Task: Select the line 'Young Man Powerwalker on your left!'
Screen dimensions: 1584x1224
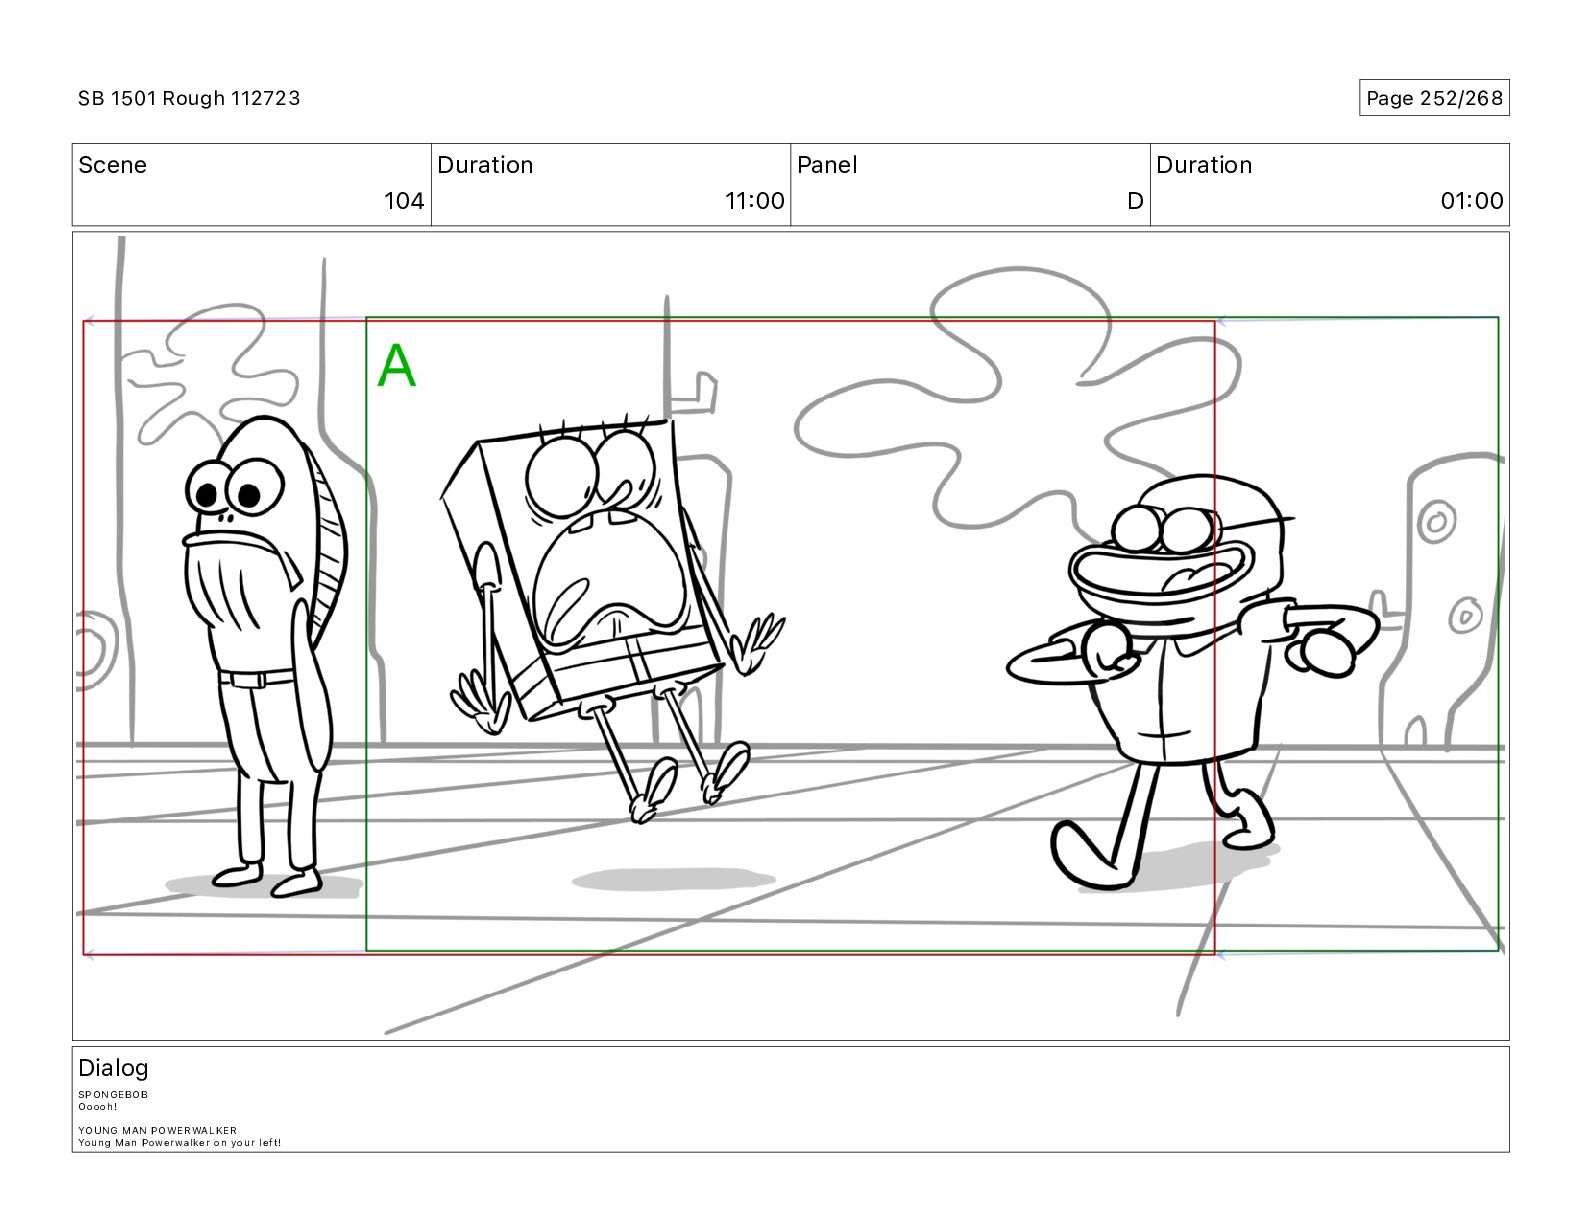Action: 180,1143
